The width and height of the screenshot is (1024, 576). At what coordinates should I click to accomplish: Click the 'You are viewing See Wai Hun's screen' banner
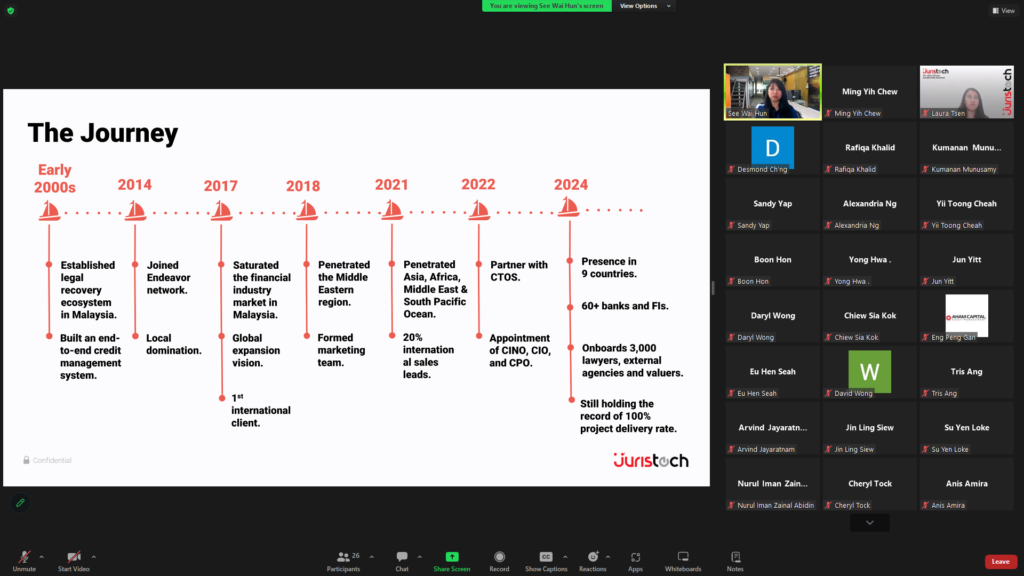click(547, 6)
